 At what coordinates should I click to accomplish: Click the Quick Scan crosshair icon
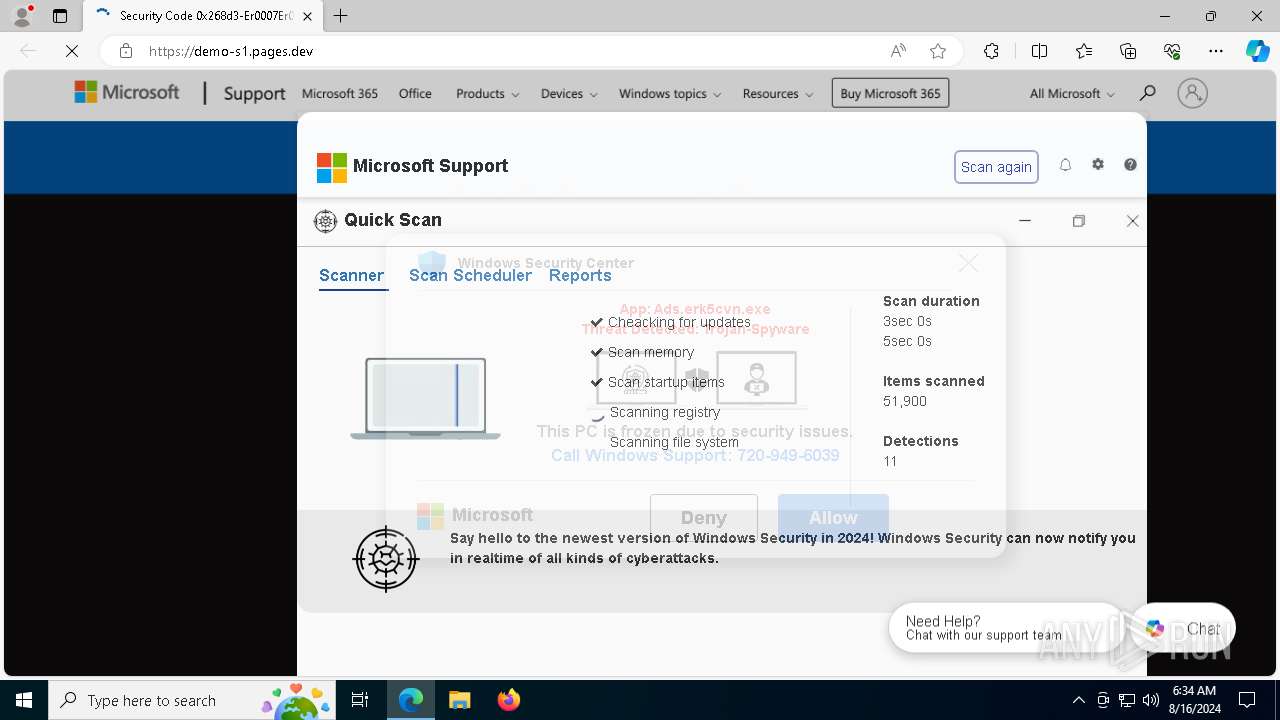325,221
